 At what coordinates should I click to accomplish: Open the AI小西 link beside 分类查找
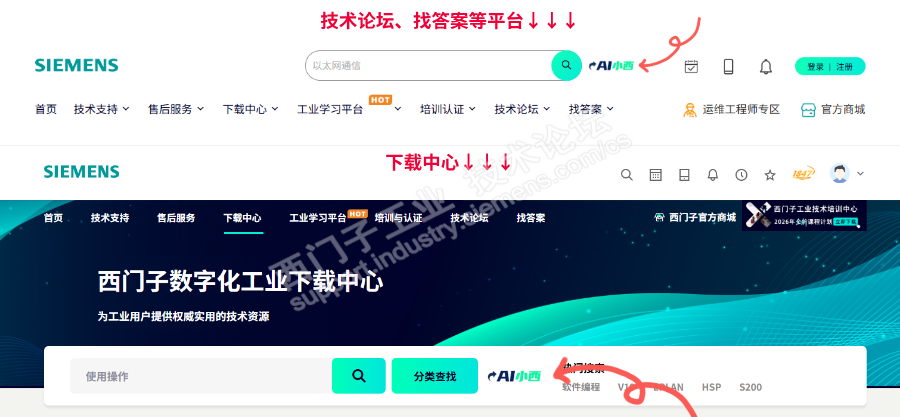pyautogui.click(x=514, y=376)
